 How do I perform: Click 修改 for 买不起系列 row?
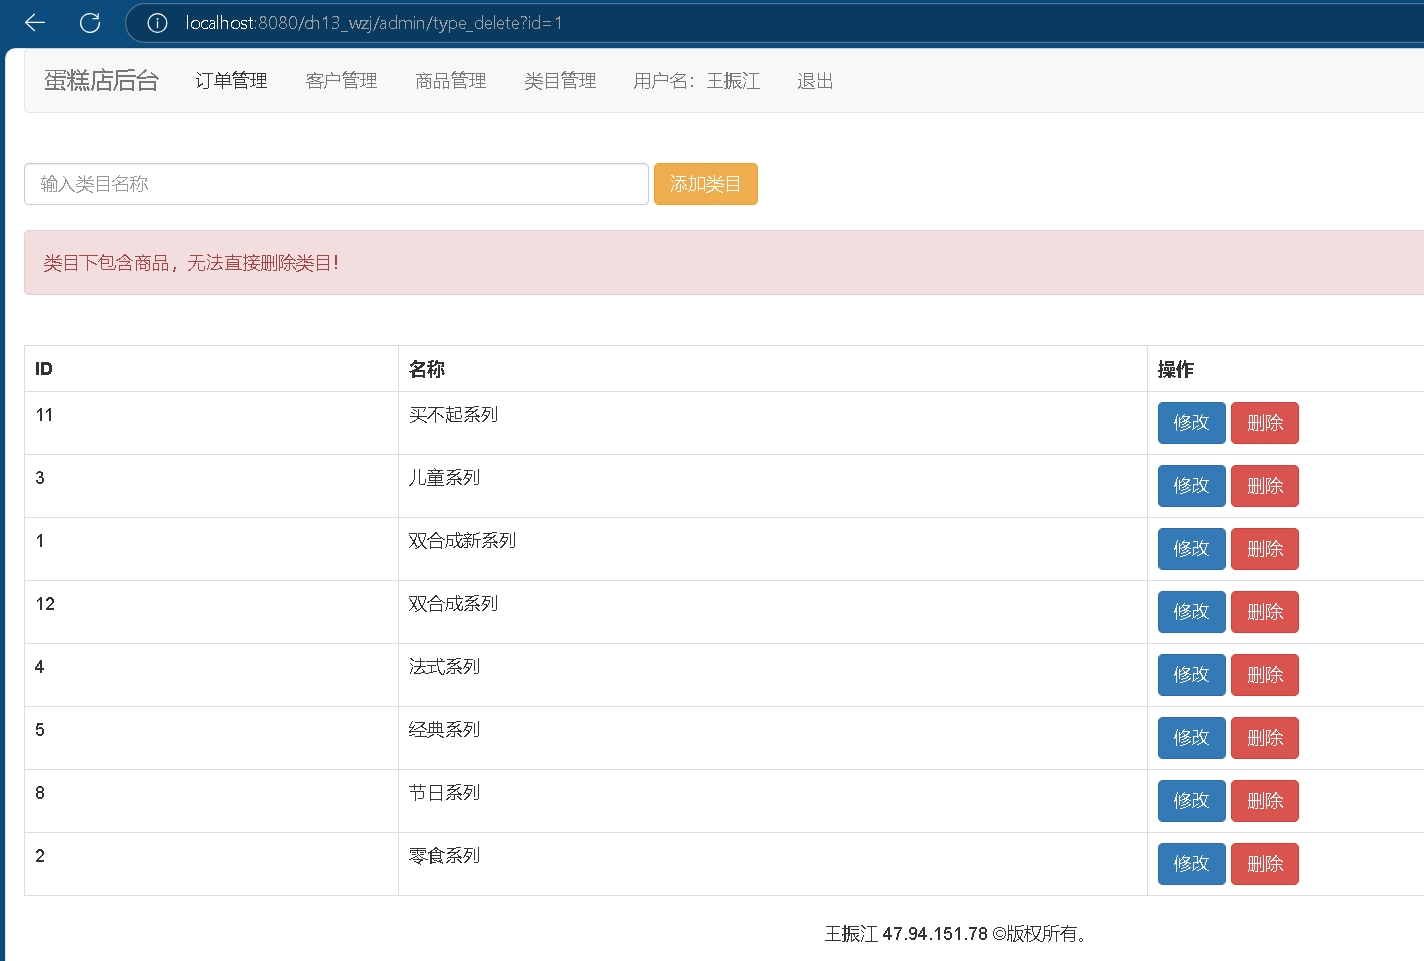(x=1191, y=423)
